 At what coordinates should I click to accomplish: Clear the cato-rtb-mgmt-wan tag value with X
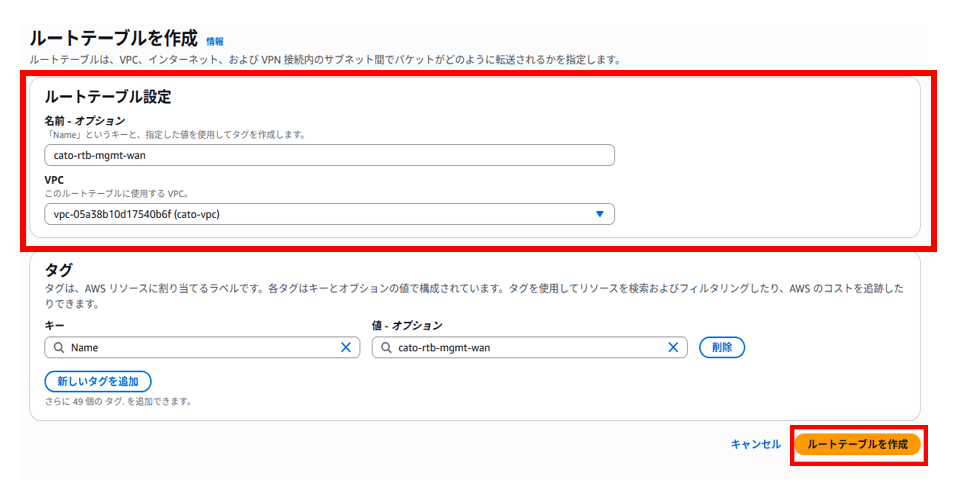click(674, 347)
